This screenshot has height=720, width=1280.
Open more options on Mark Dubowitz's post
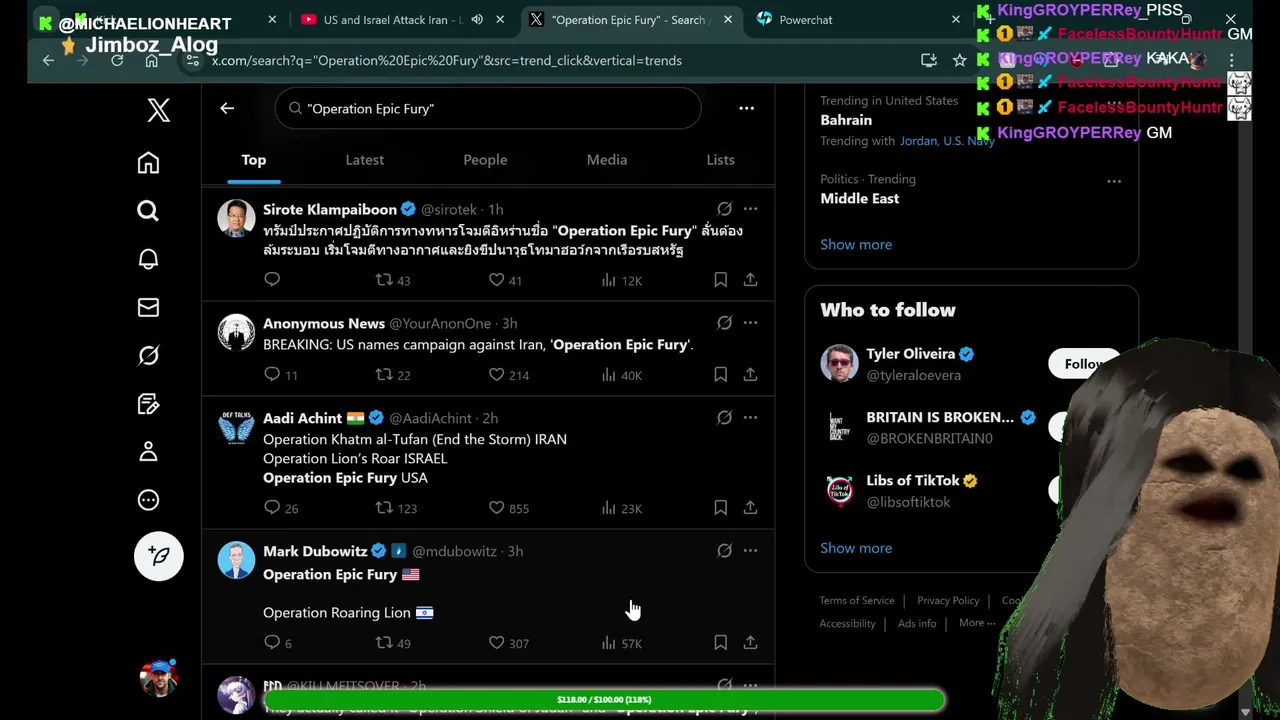(750, 550)
